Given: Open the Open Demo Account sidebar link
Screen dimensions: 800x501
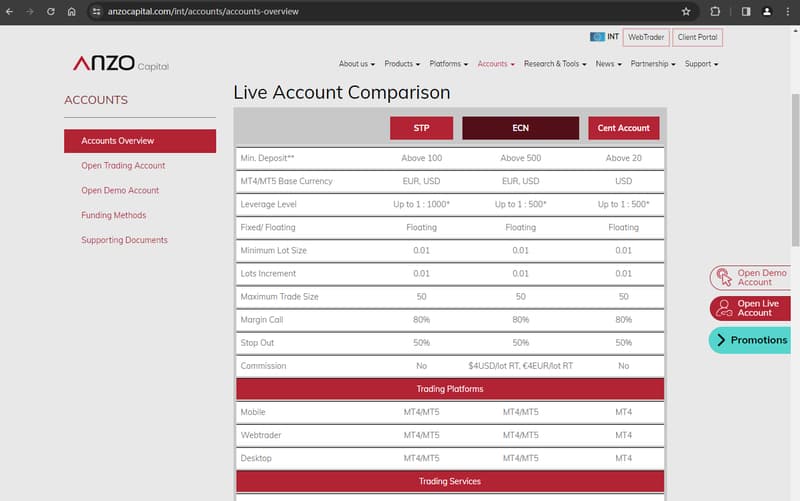Looking at the screenshot, I should coord(120,190).
